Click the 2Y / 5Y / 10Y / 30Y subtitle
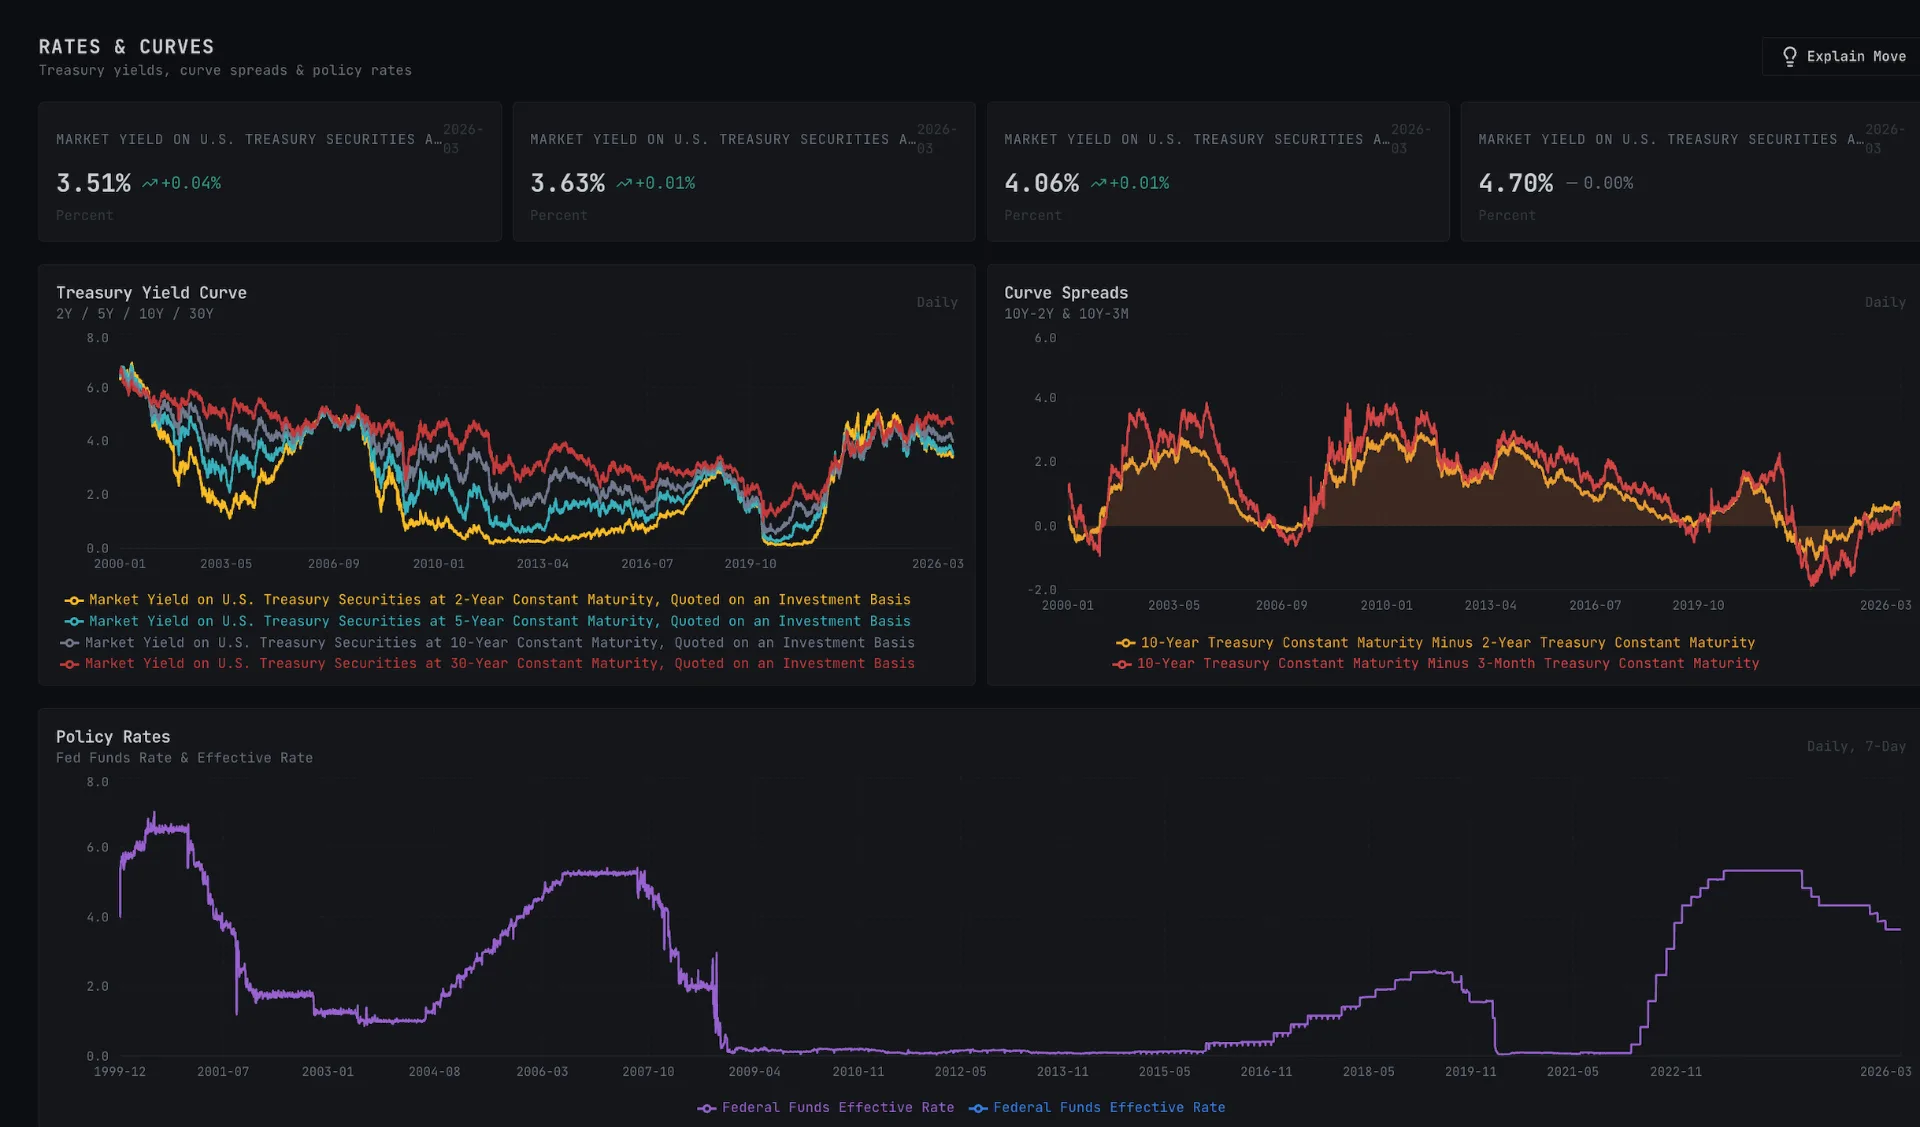 coord(135,314)
